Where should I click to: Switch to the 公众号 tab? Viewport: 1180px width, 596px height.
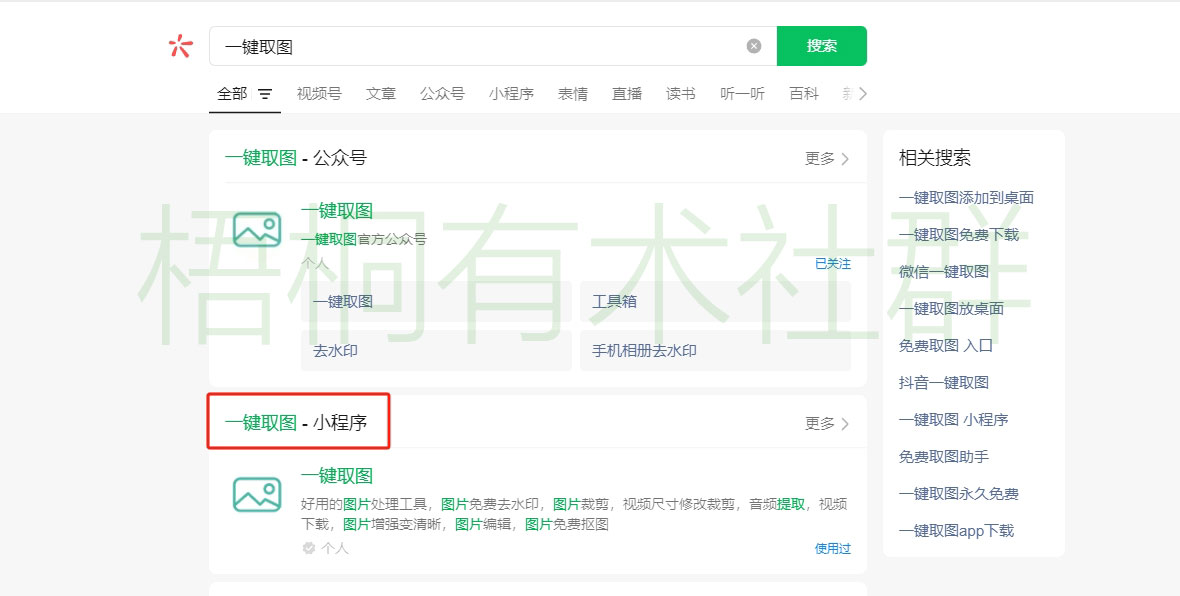(442, 93)
